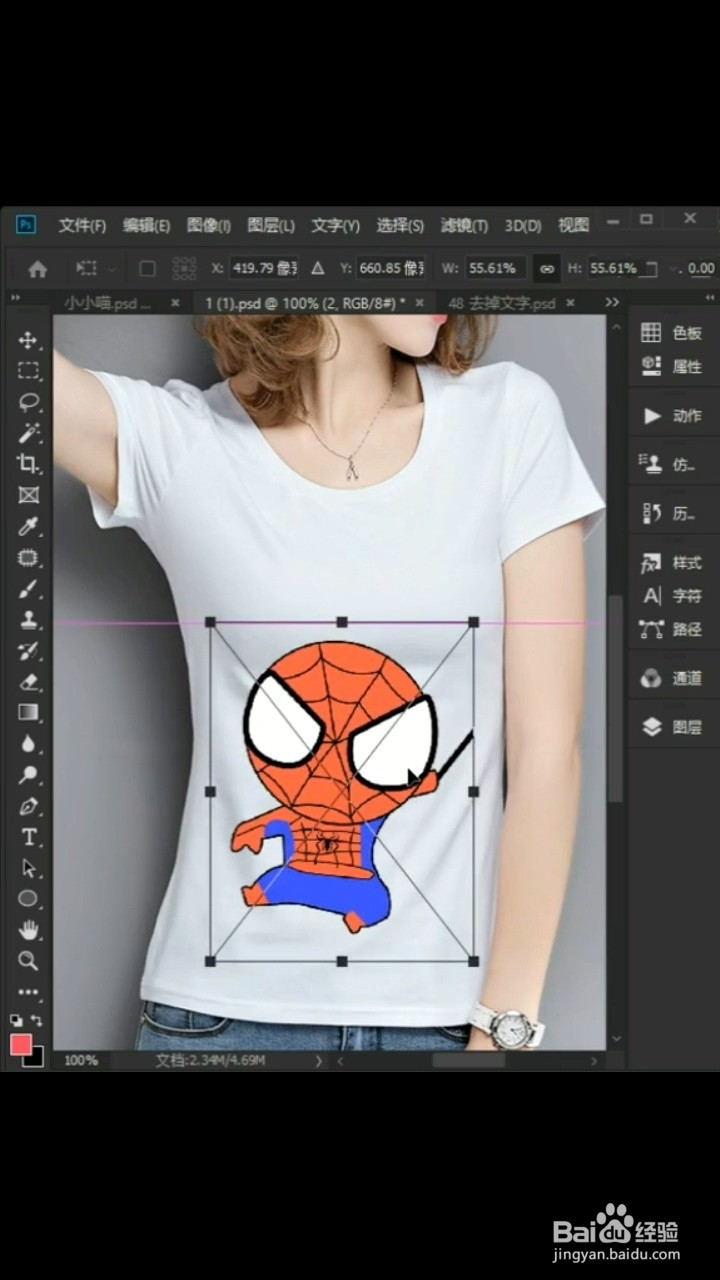720x1280 pixels.
Task: Toggle relative positioning triangle icon
Action: pyautogui.click(x=318, y=268)
